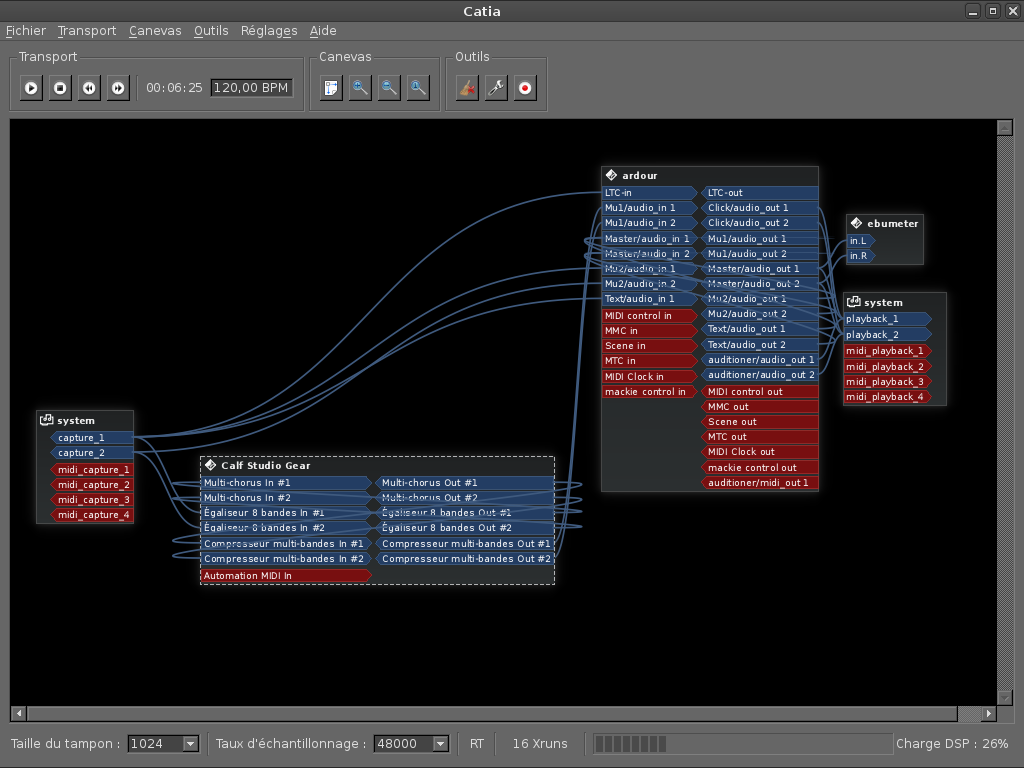Click the vertical scrollbar up arrow
Viewport: 1024px width, 768px height.
(x=1005, y=127)
